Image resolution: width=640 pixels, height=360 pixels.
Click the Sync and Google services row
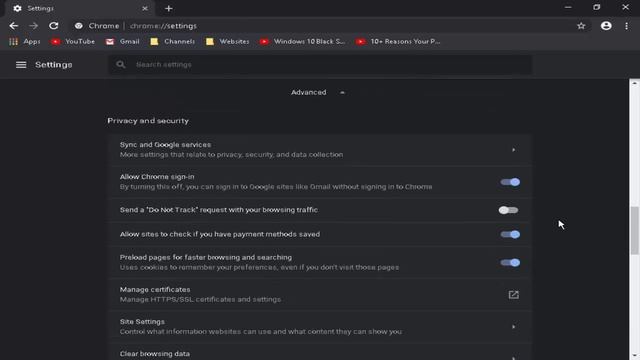click(320, 150)
